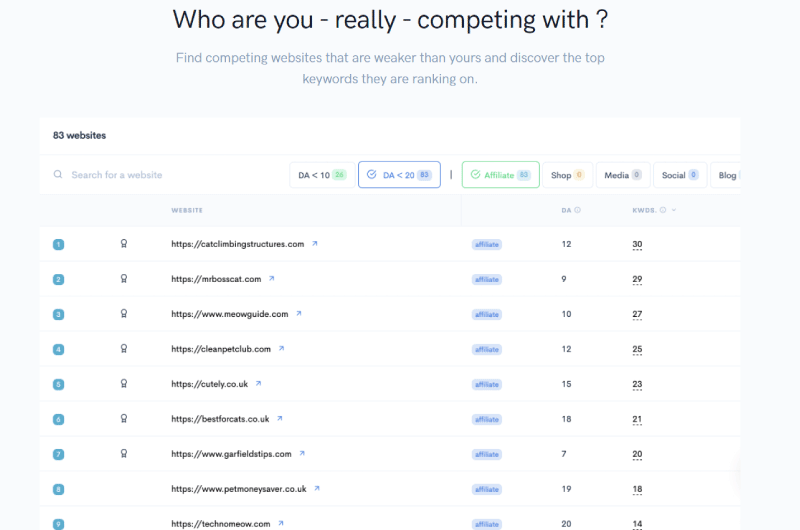Open external link icon for catclimbingstructures.com
800x530 pixels.
tap(315, 244)
